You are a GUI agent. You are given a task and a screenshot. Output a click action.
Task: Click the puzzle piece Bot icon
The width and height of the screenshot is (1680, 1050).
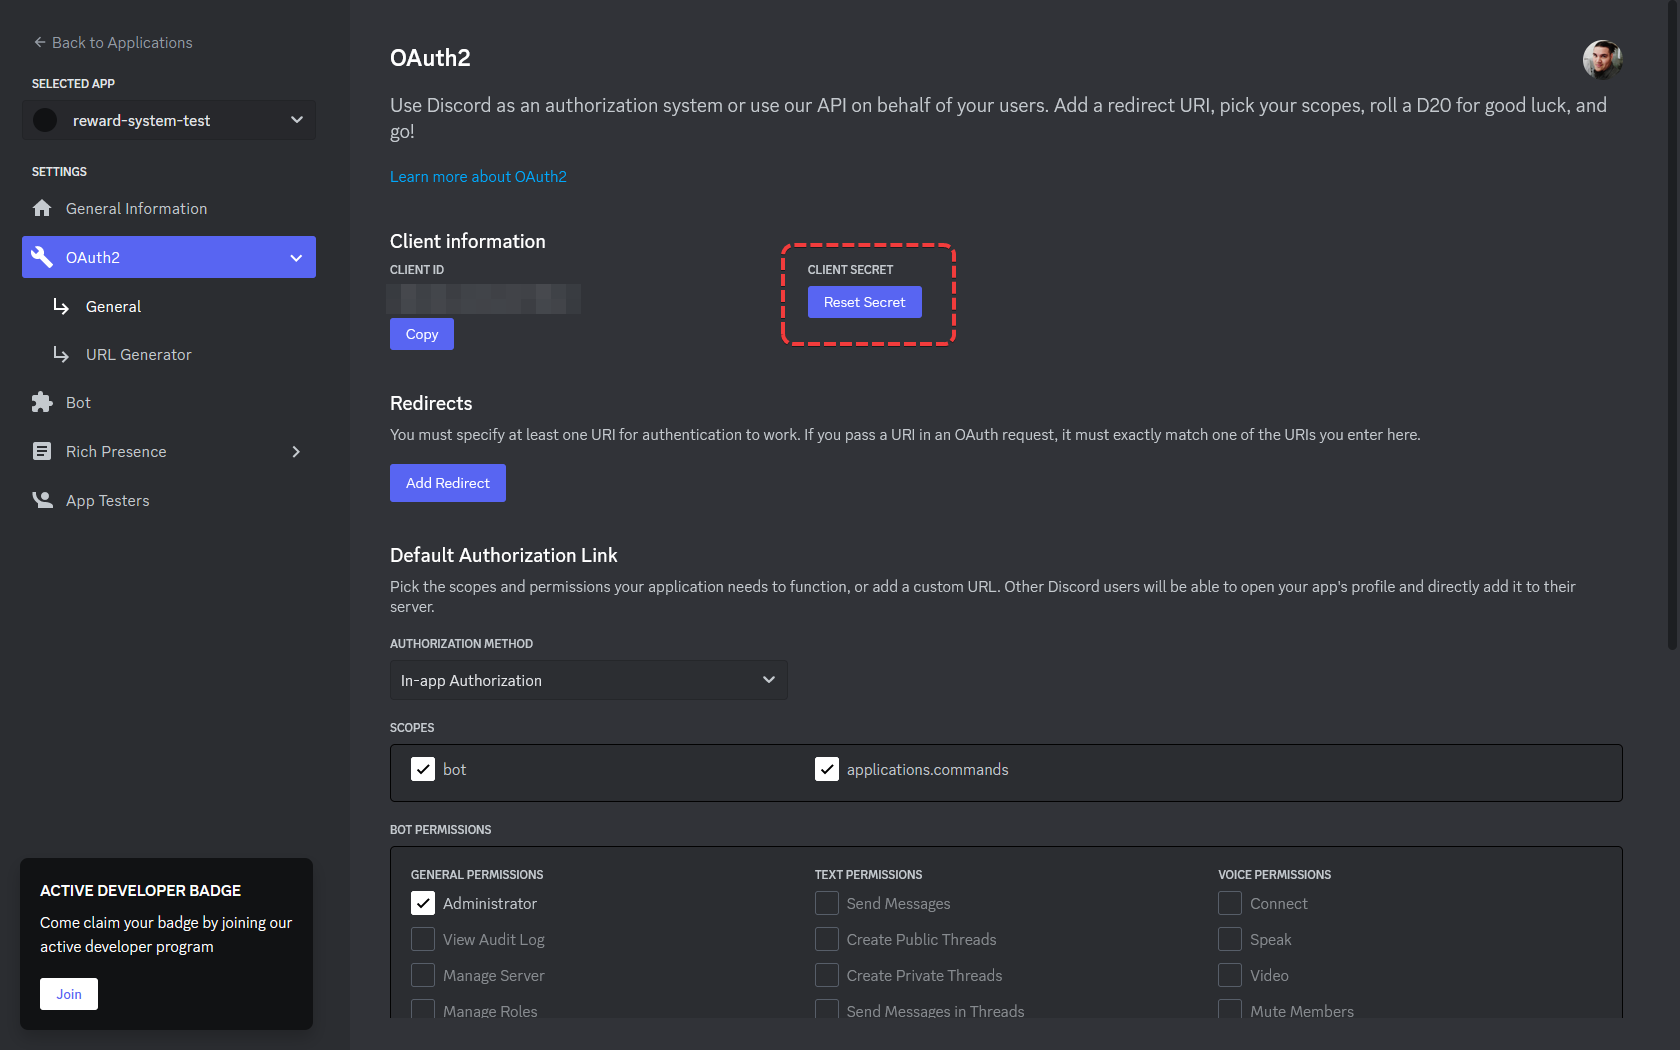tap(42, 402)
